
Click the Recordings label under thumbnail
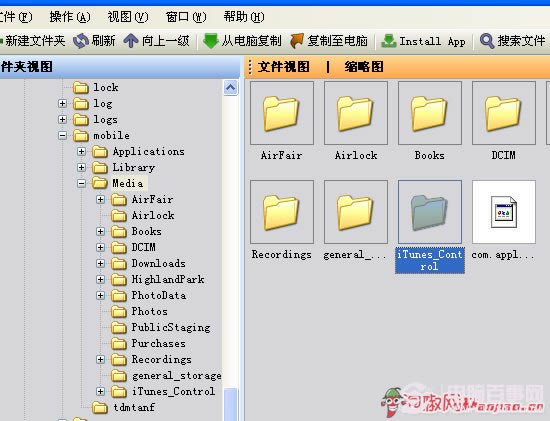(282, 254)
